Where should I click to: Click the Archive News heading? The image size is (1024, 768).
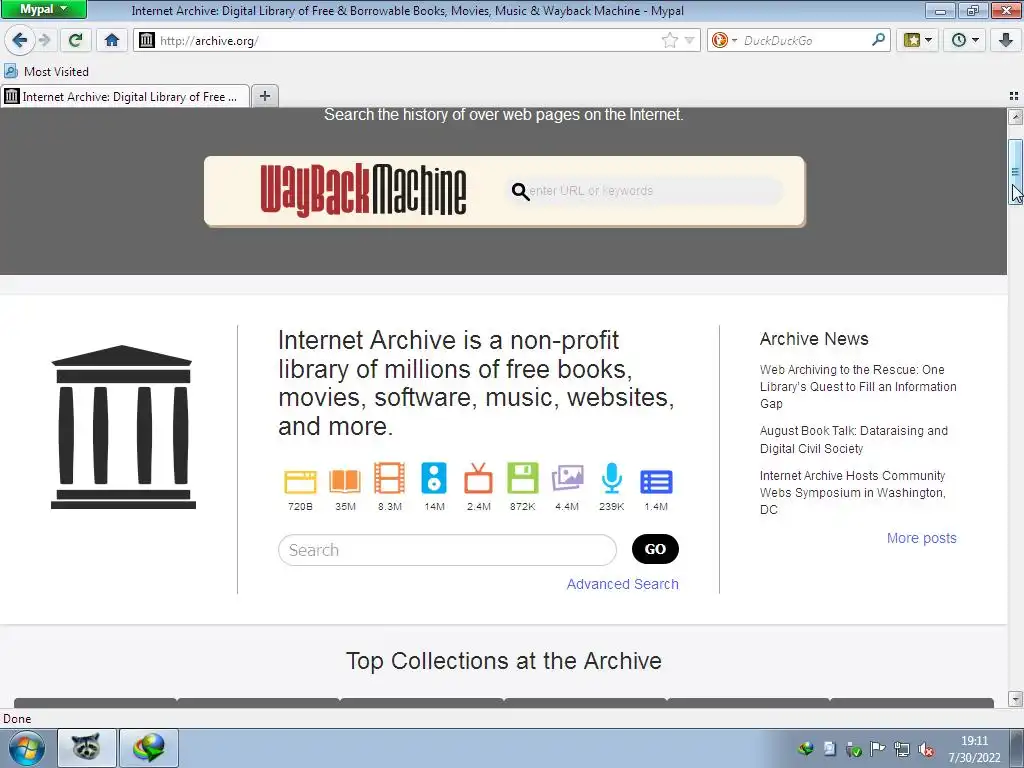coord(814,339)
